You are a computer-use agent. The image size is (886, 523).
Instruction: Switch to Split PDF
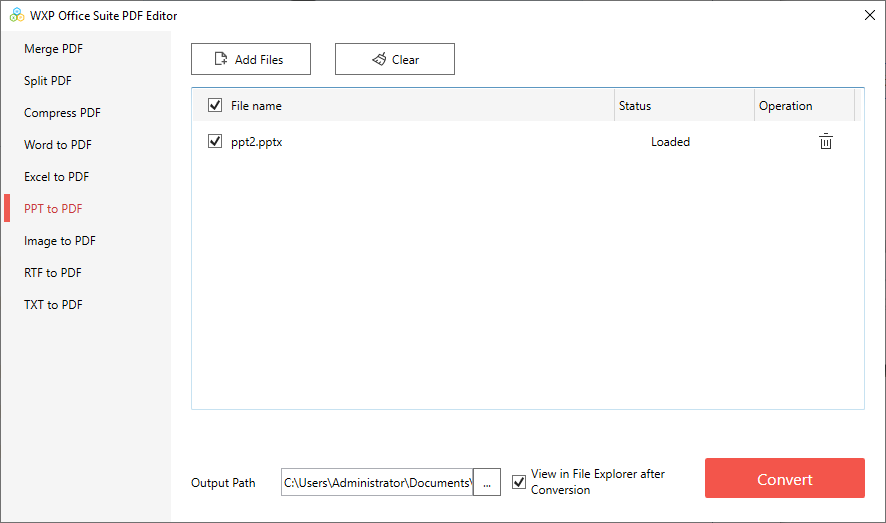pyautogui.click(x=48, y=81)
